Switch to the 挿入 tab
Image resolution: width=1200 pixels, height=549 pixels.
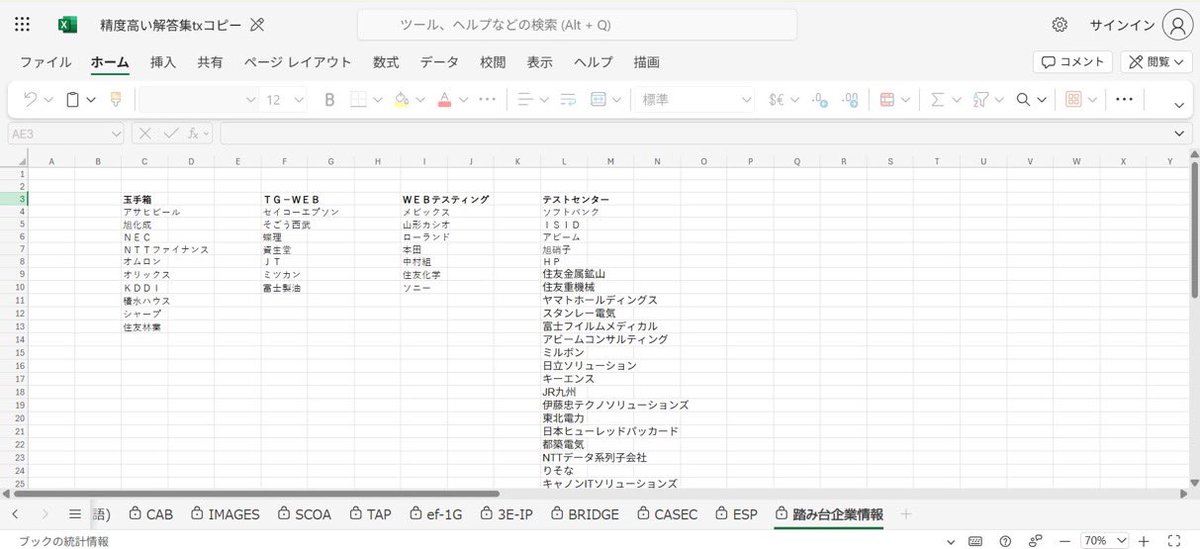163,62
